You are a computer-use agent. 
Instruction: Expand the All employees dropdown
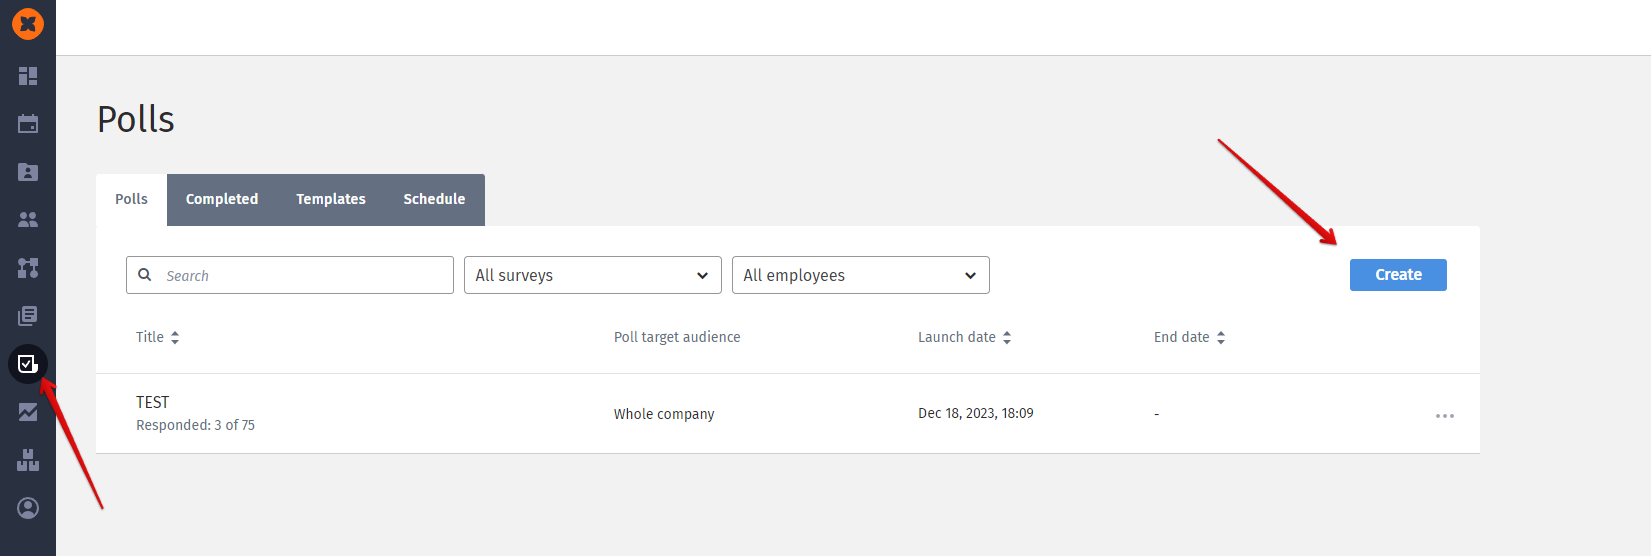tap(861, 275)
